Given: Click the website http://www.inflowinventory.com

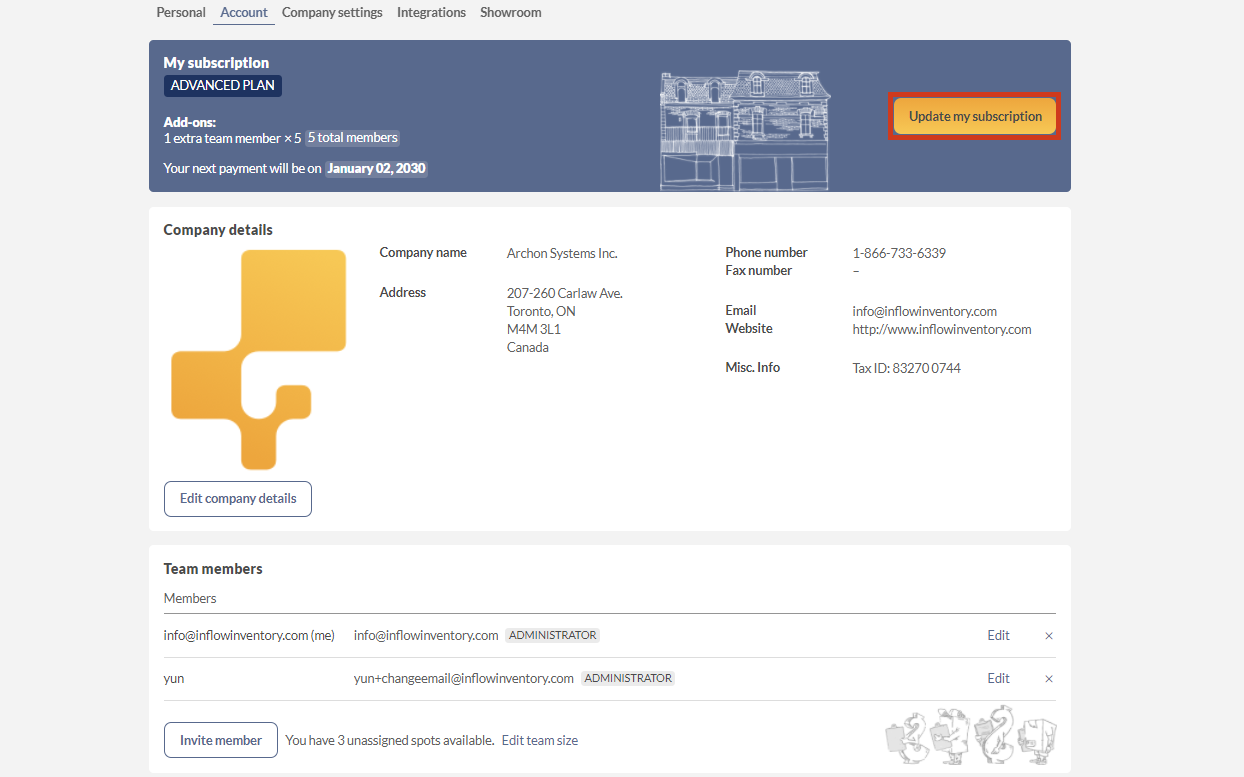Looking at the screenshot, I should (x=942, y=329).
